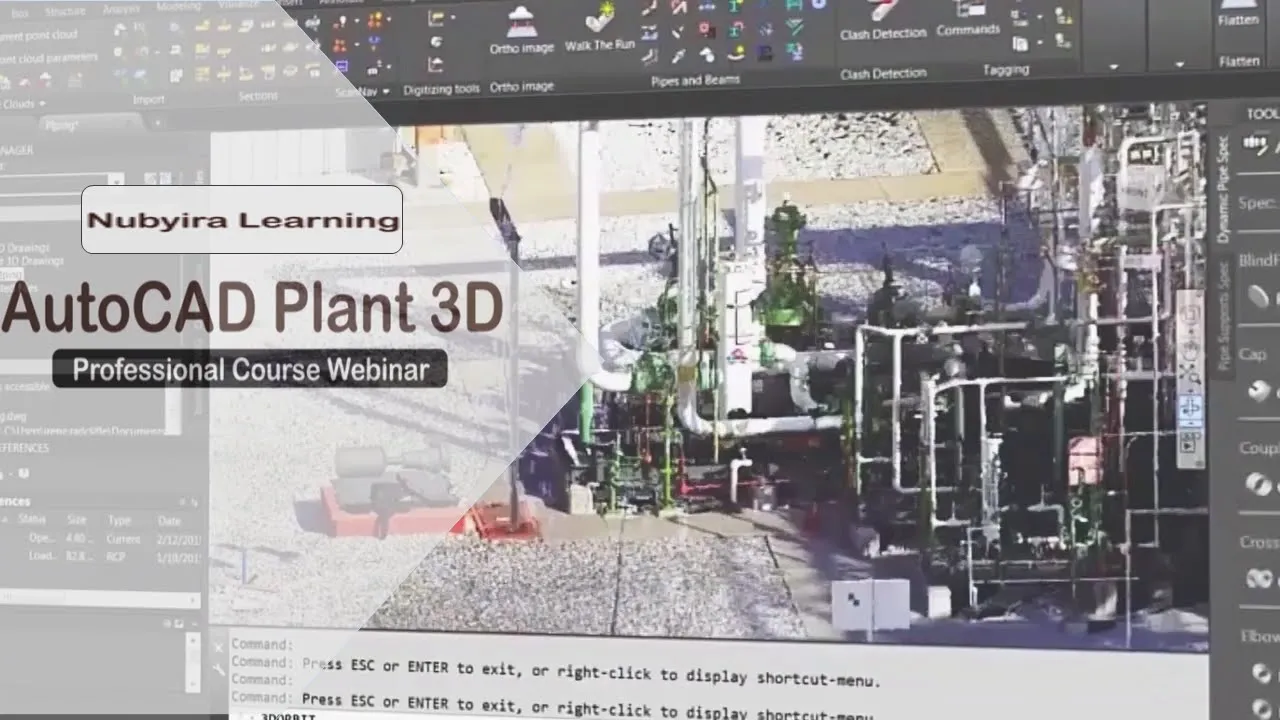Select the Cross fitting icon
Image resolution: width=1280 pixels, height=720 pixels.
[x=1257, y=578]
